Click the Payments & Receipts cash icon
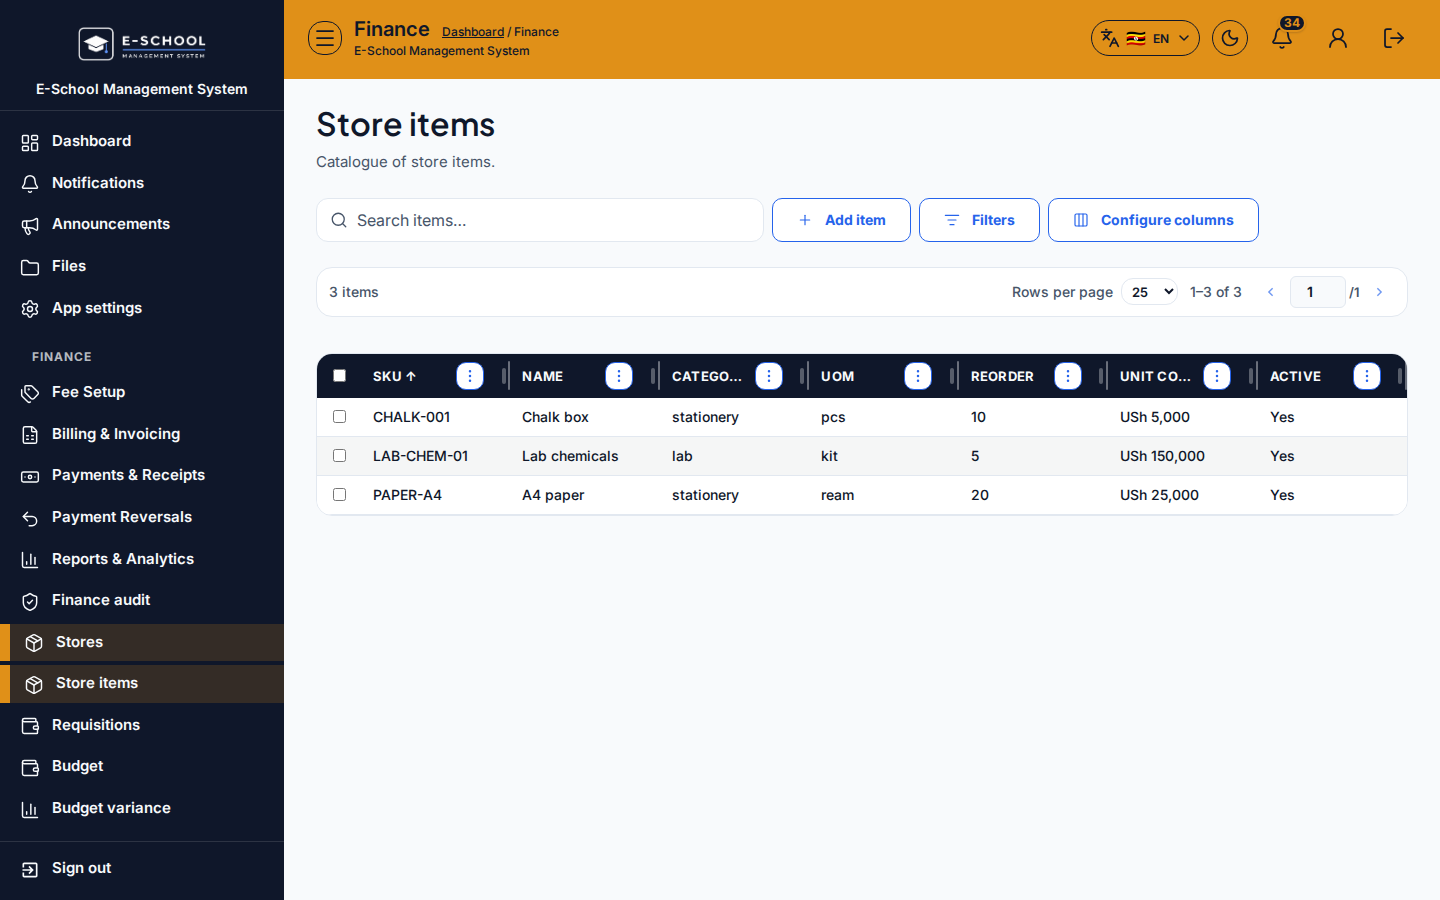Image resolution: width=1440 pixels, height=900 pixels. 30,476
